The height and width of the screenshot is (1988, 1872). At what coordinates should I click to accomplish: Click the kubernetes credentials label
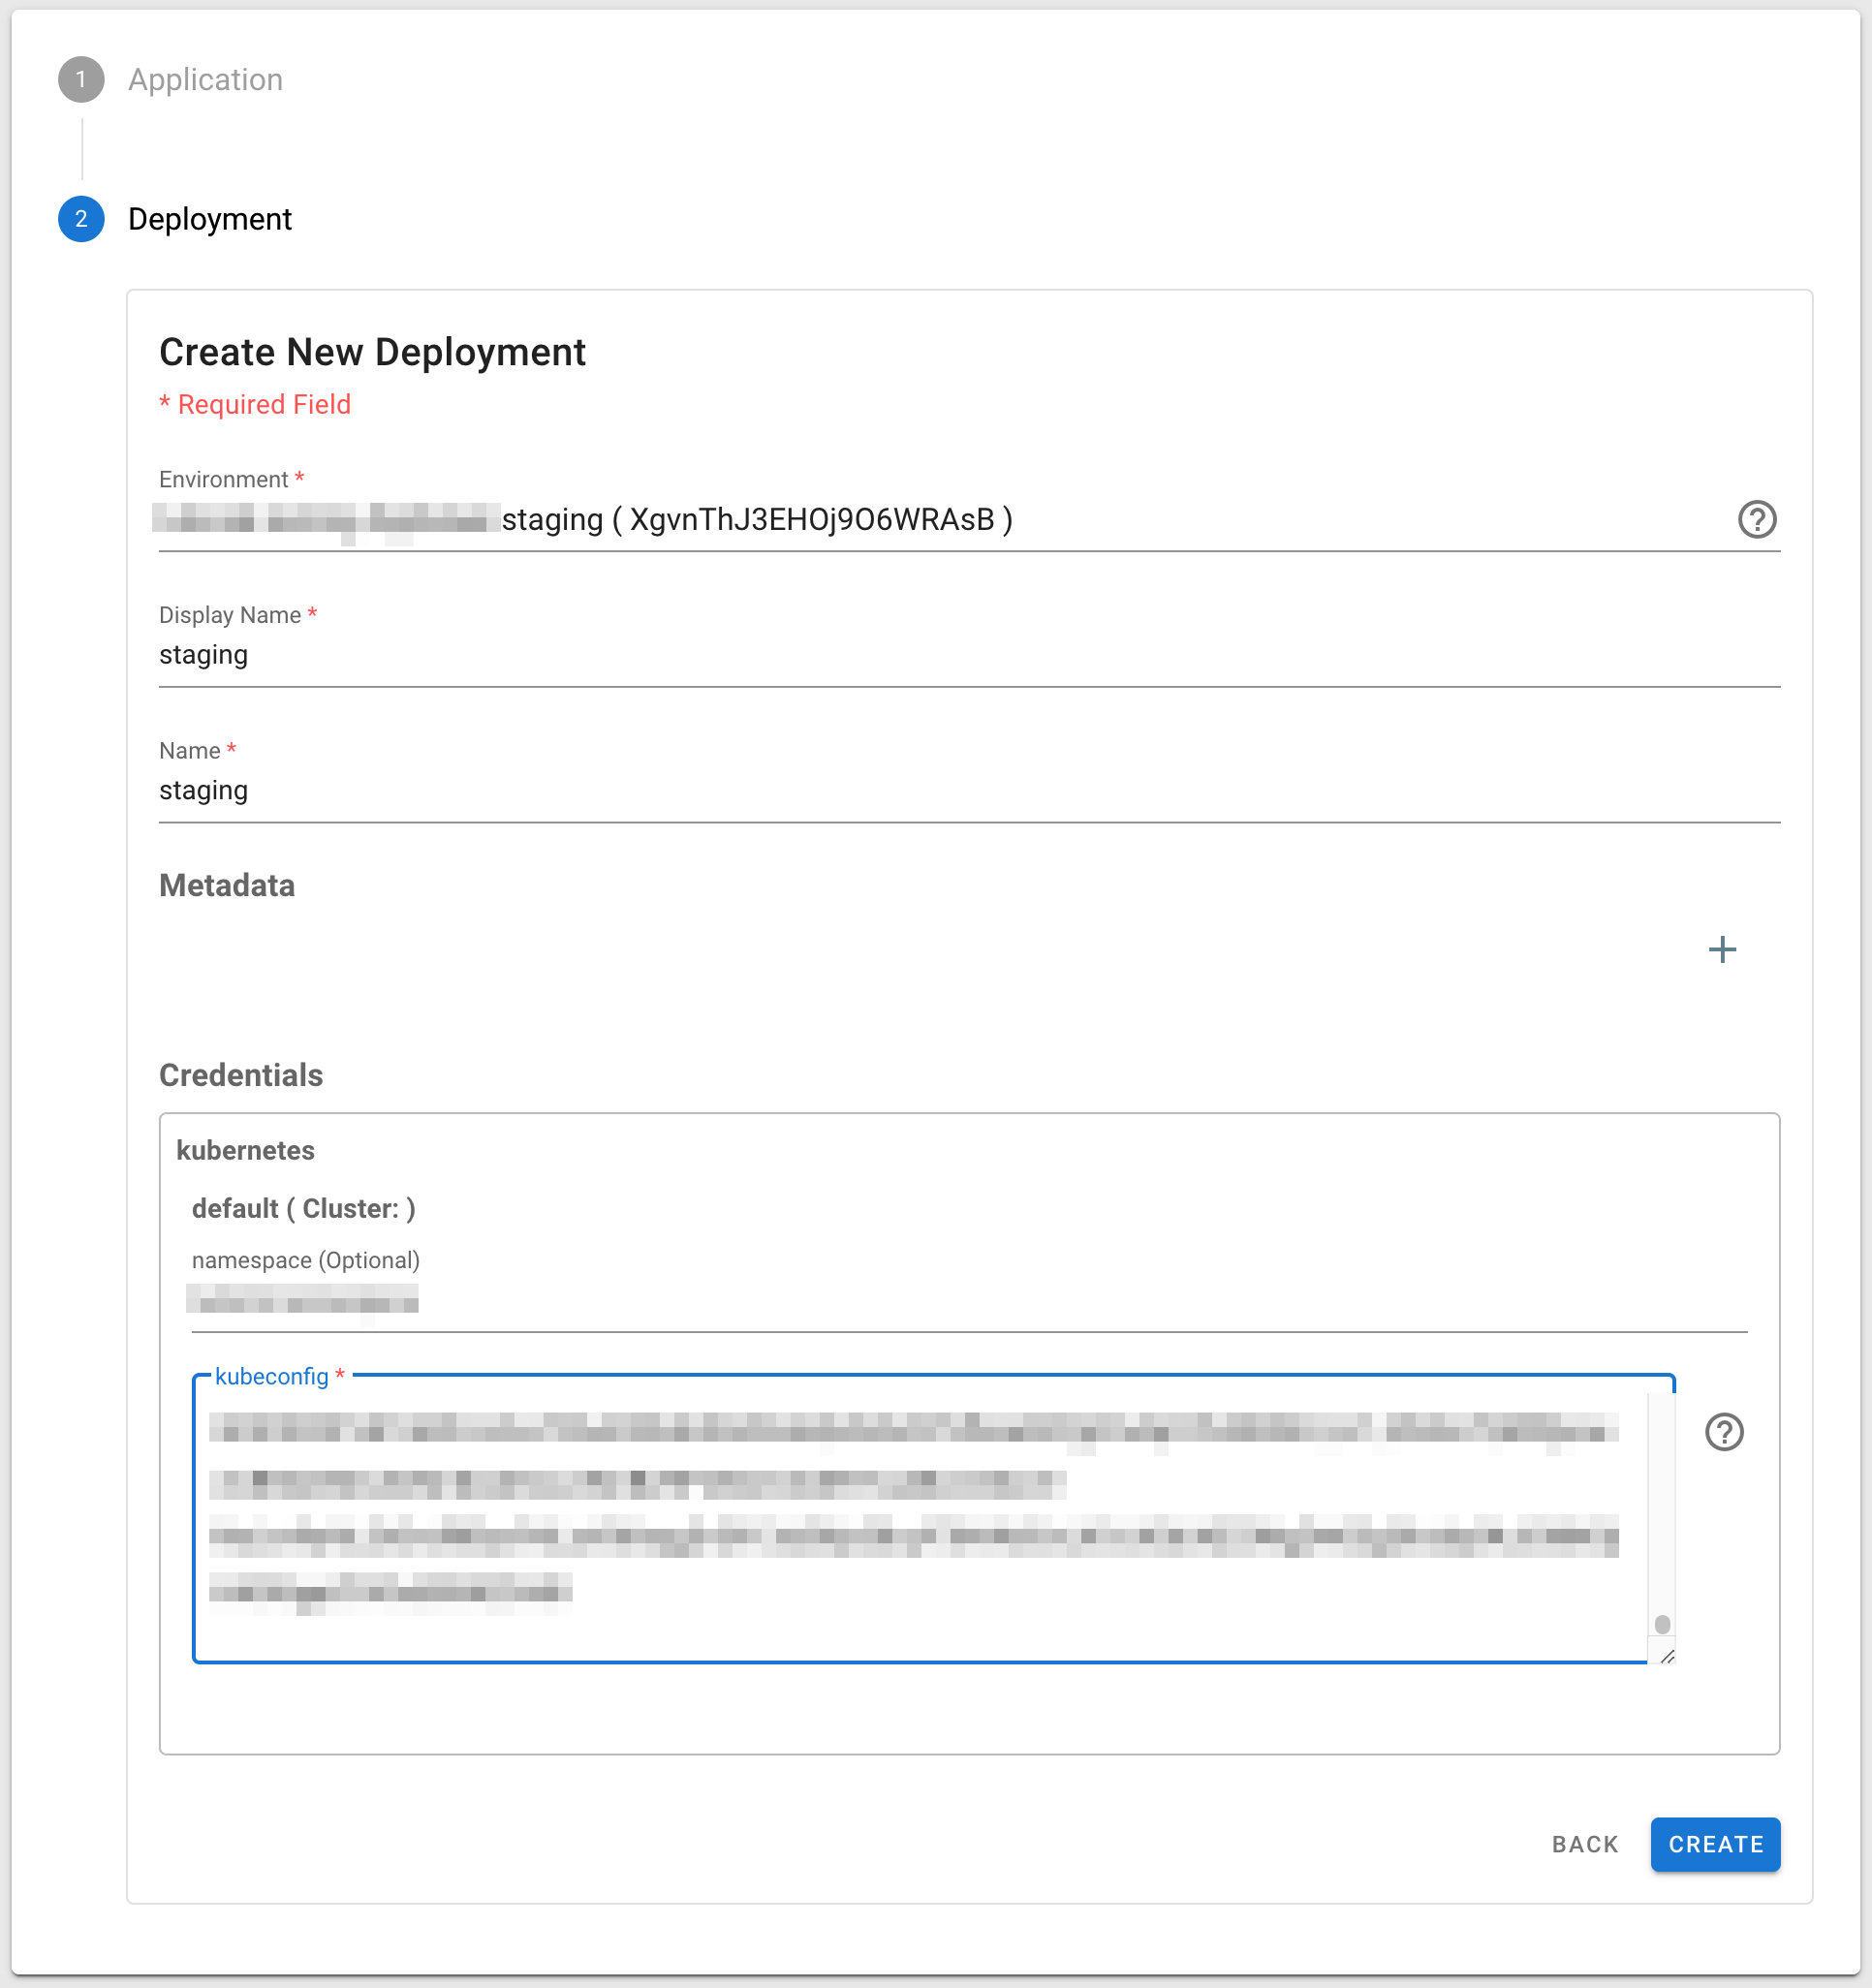click(245, 1150)
